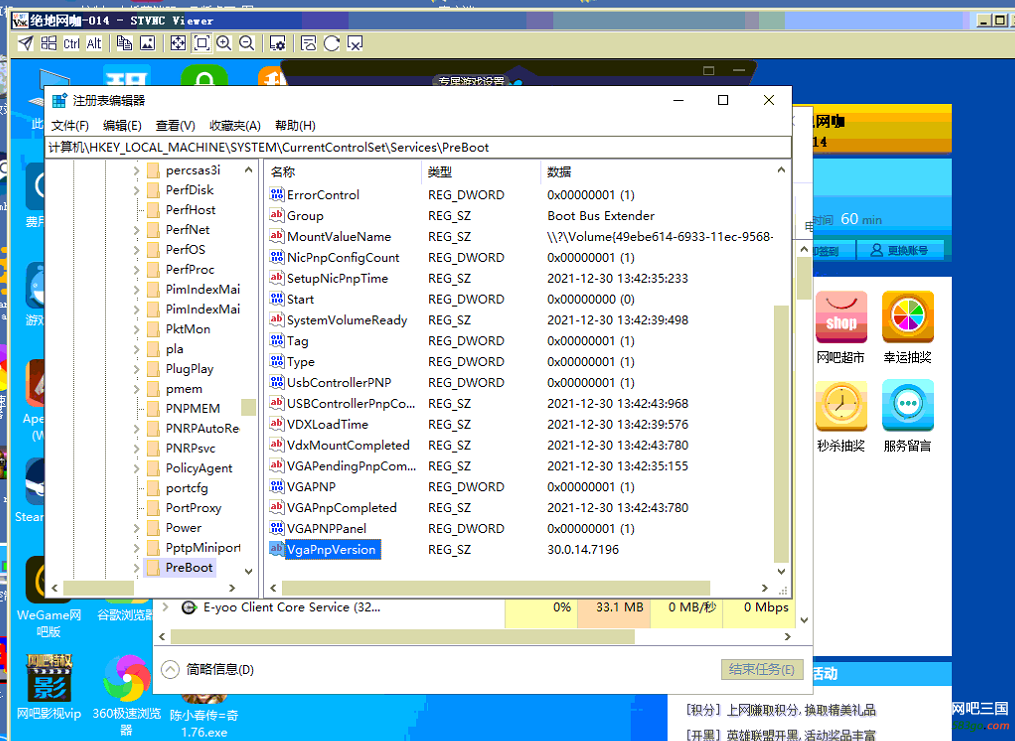Select the VgaPnpVersion registry value
This screenshot has width=1015, height=741.
(331, 549)
